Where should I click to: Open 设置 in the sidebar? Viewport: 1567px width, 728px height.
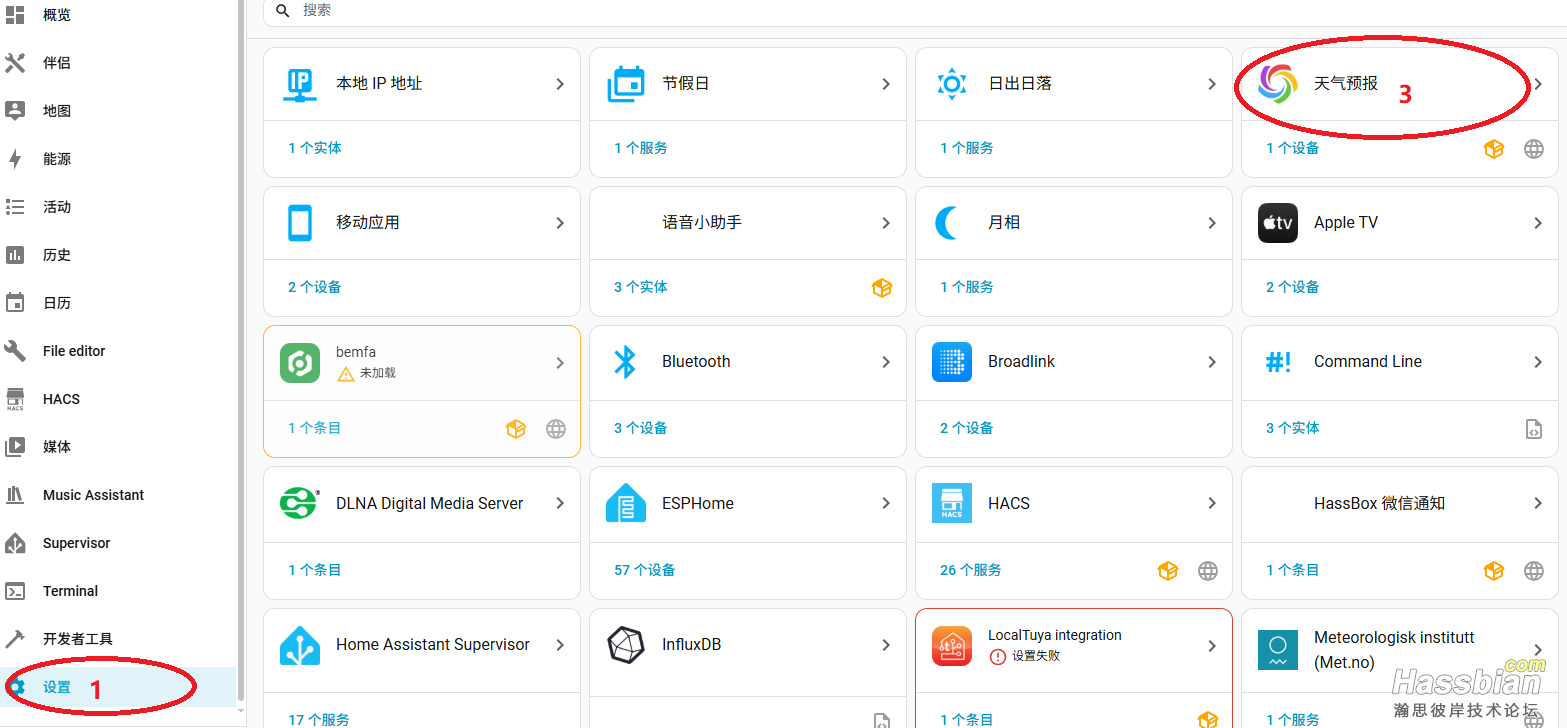pyautogui.click(x=57, y=687)
